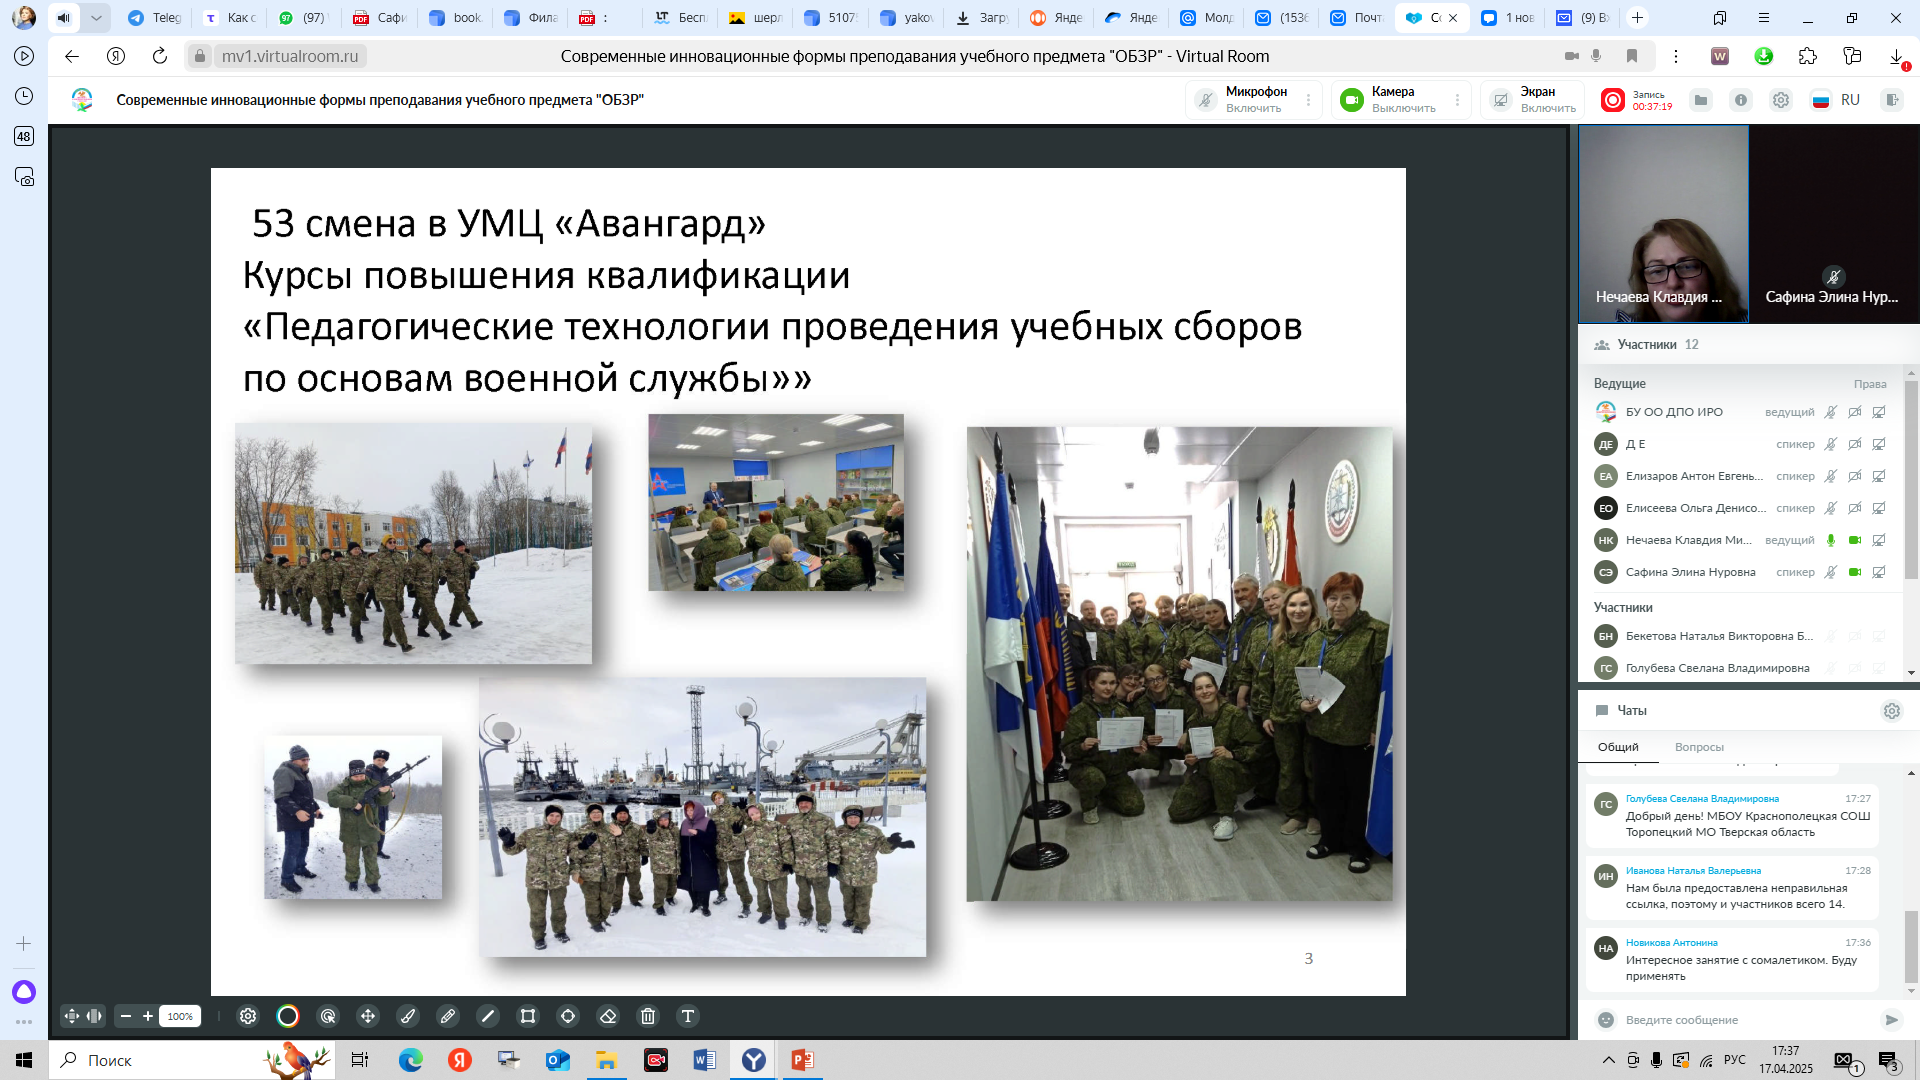Switch to the Вопросы chat tab
1920x1080 pixels.
point(1699,747)
